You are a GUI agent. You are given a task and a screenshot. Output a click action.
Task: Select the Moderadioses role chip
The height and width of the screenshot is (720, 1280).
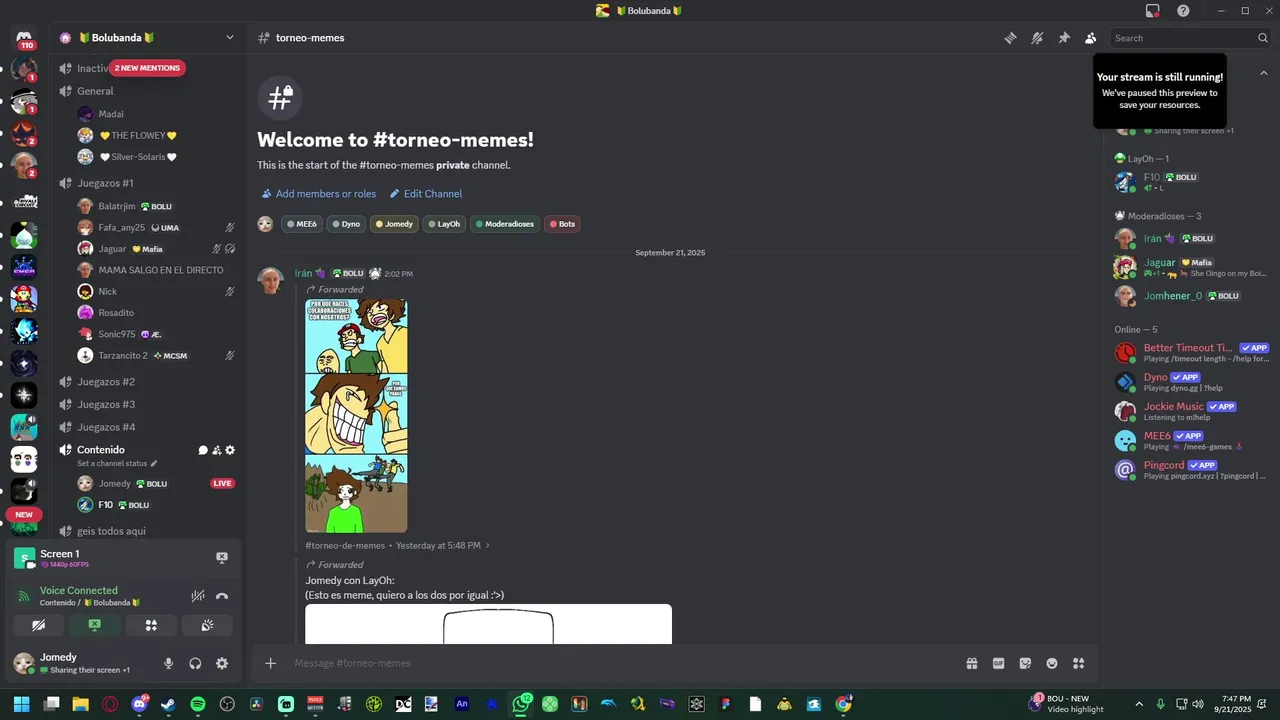pyautogui.click(x=504, y=224)
